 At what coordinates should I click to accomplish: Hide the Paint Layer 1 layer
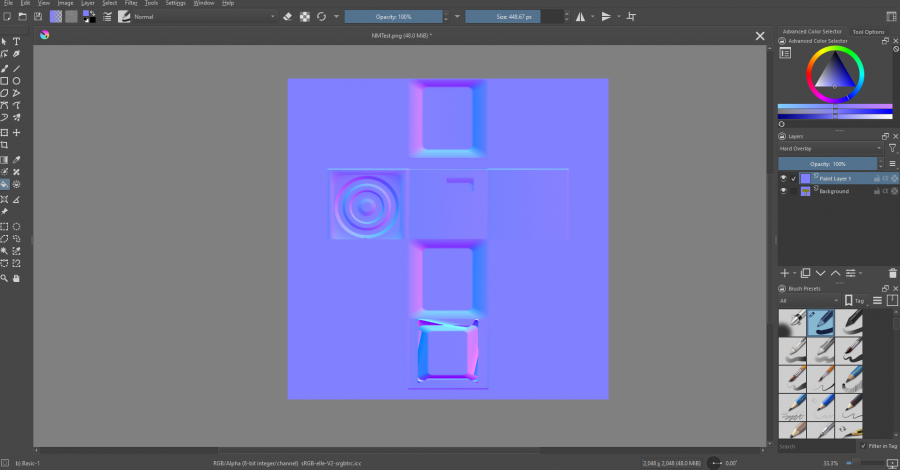[x=784, y=178]
